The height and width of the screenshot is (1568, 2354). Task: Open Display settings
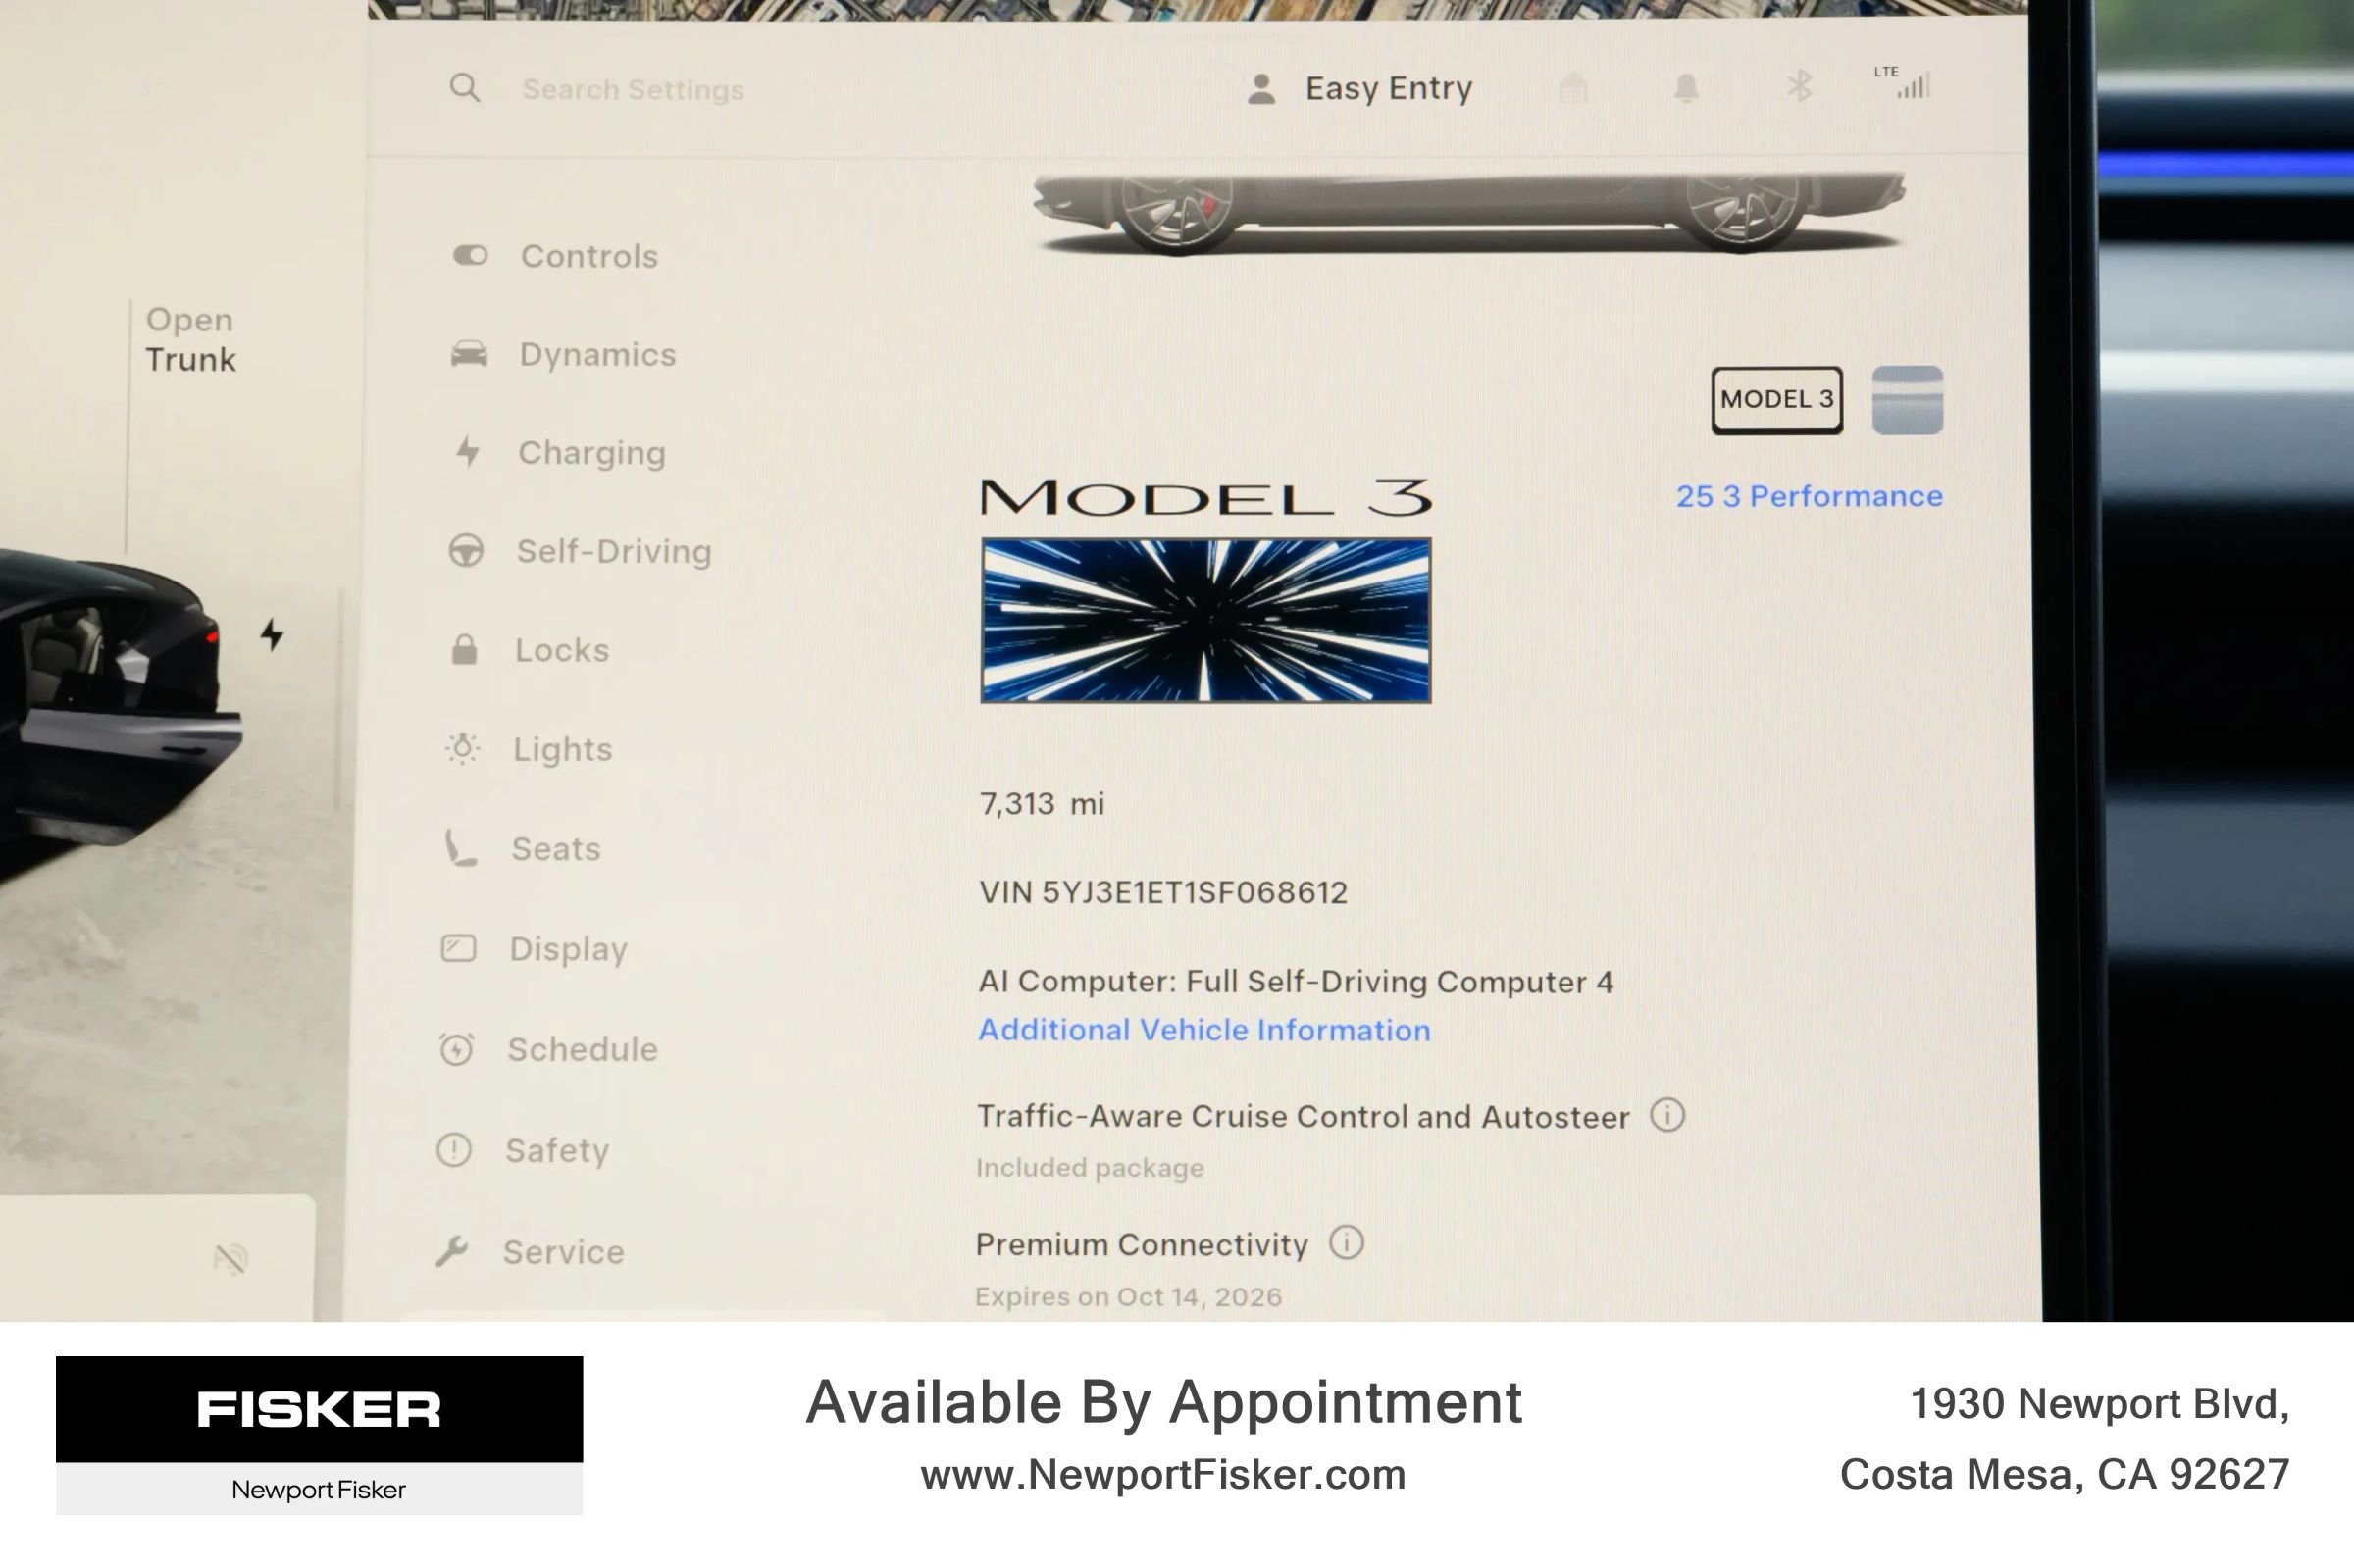(x=534, y=948)
